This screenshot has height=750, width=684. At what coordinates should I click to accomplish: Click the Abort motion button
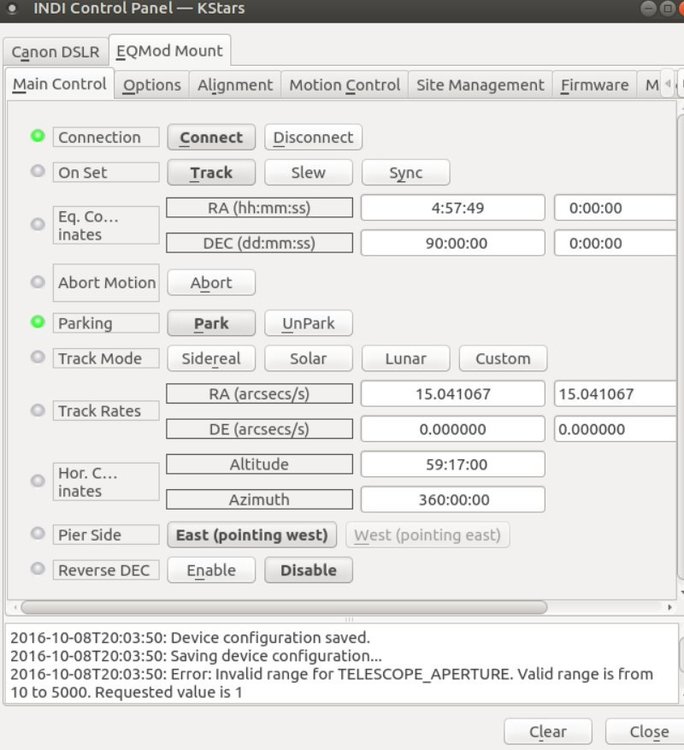(211, 283)
